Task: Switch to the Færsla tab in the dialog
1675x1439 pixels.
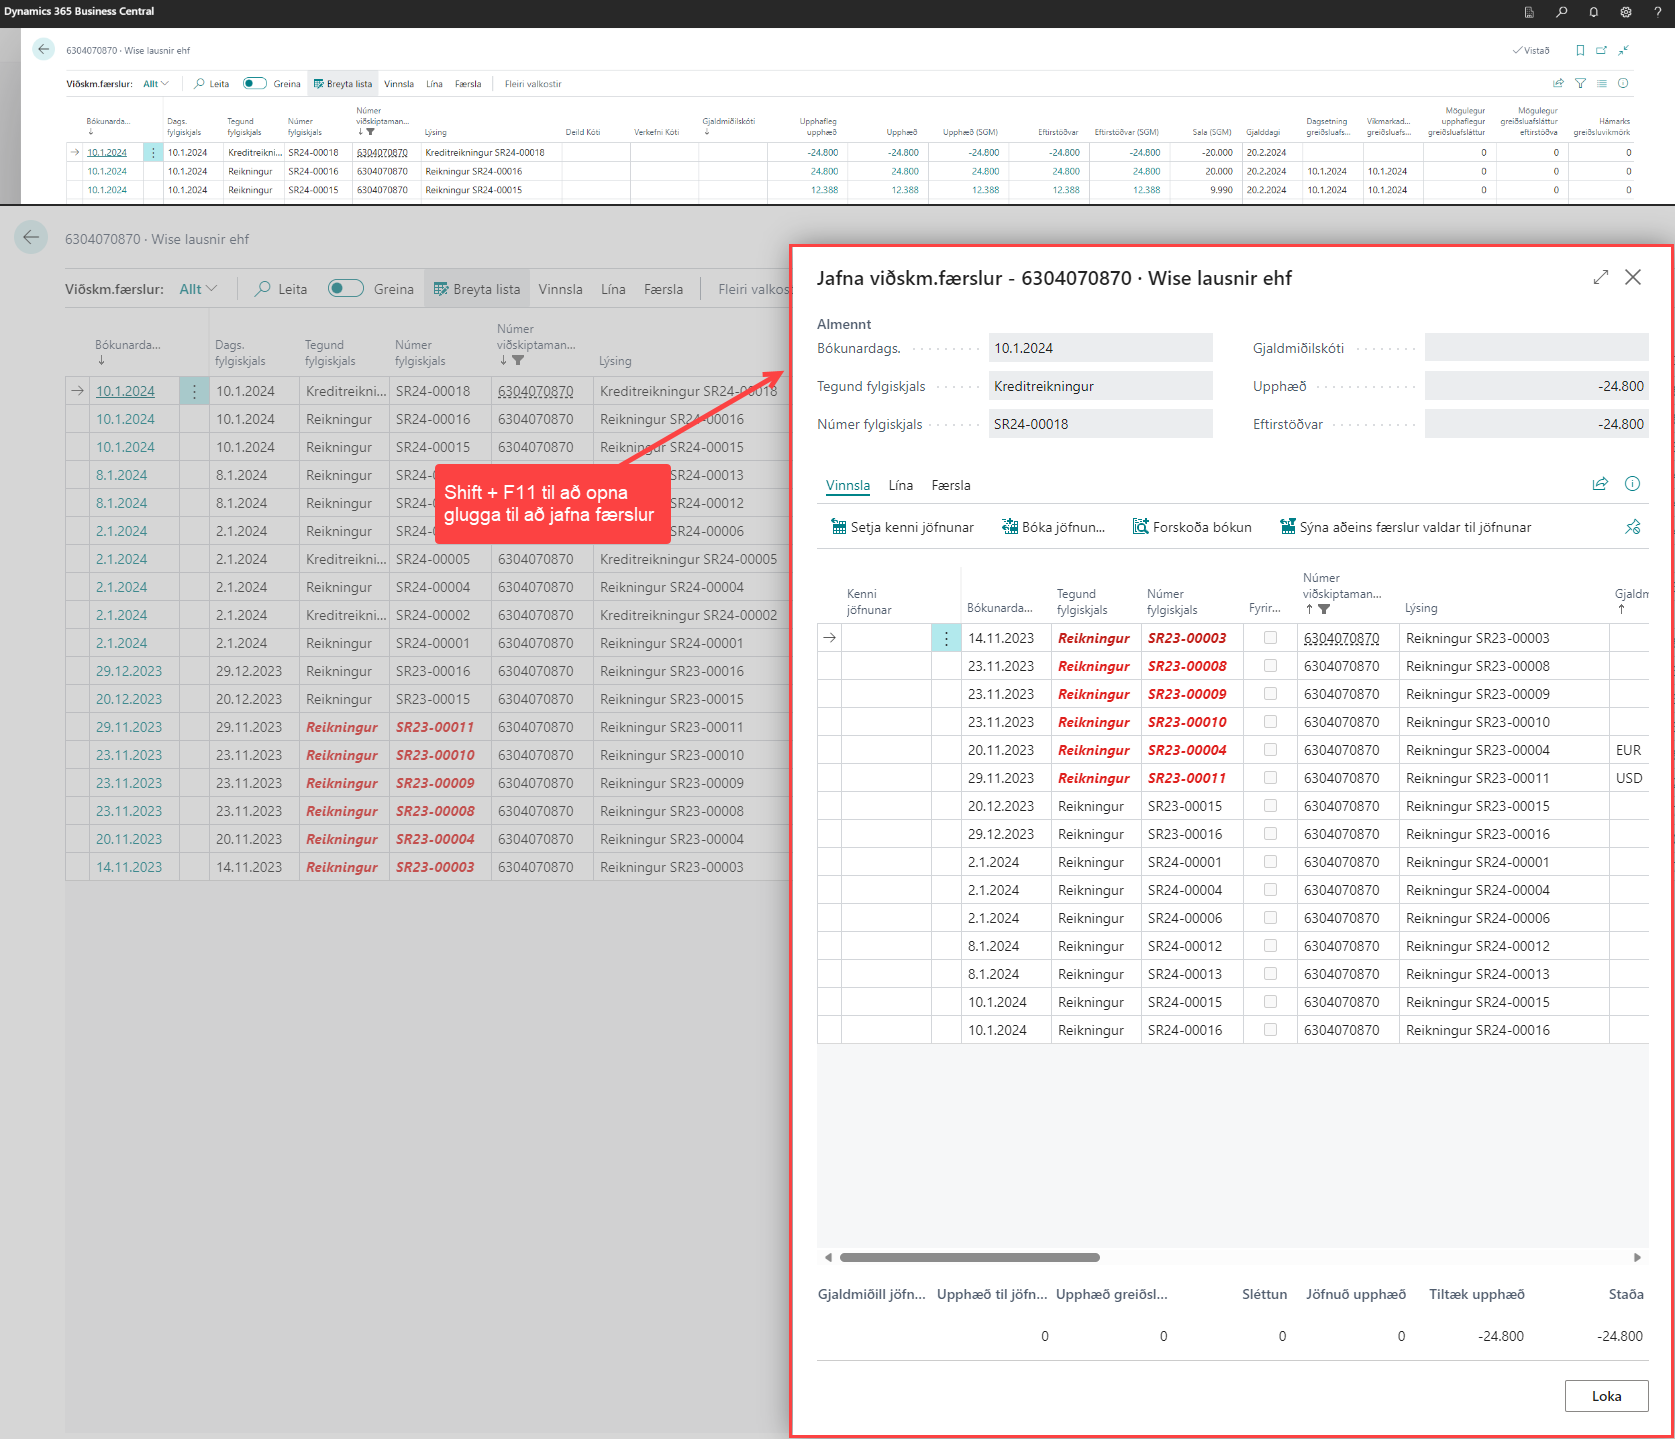Action: tap(950, 485)
